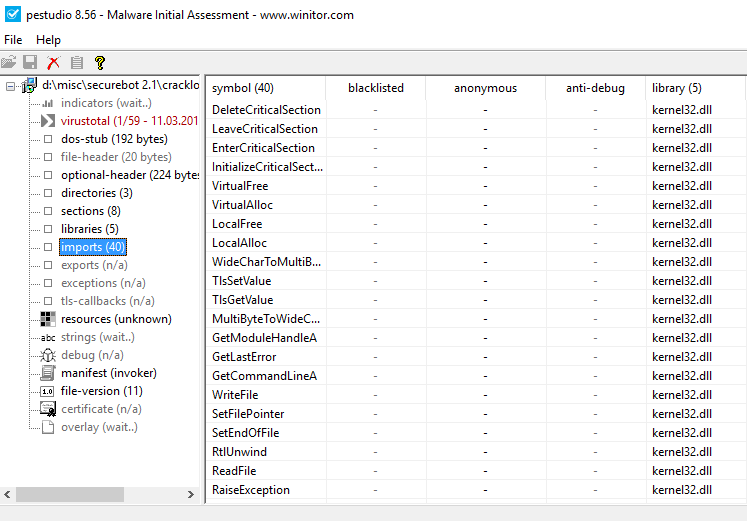This screenshot has width=747, height=521.
Task: Sort by the blacklisted column header
Action: [x=375, y=88]
